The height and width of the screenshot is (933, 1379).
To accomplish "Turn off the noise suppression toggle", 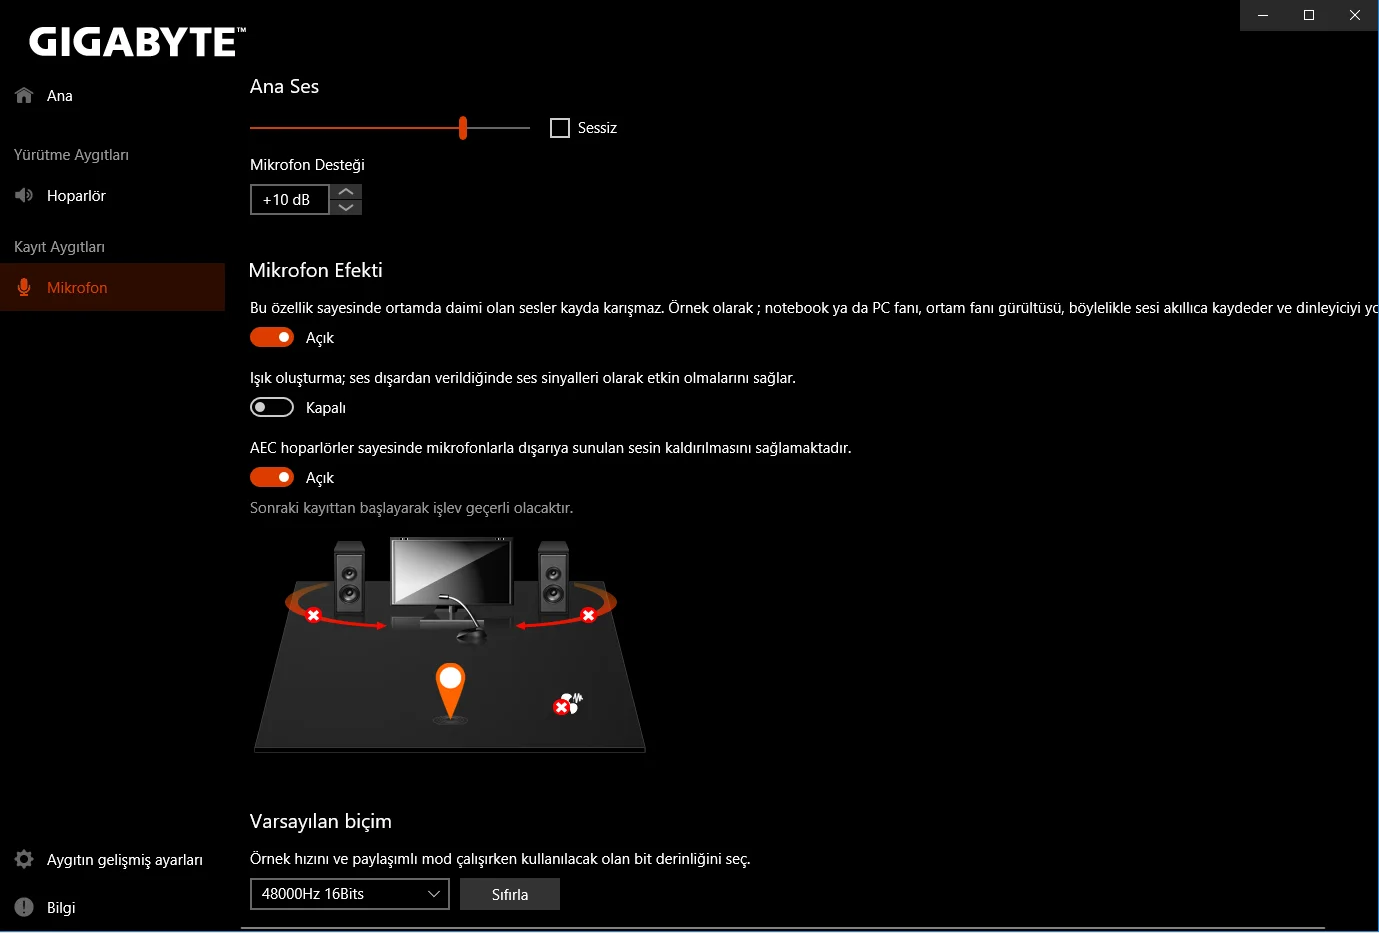I will (x=272, y=337).
